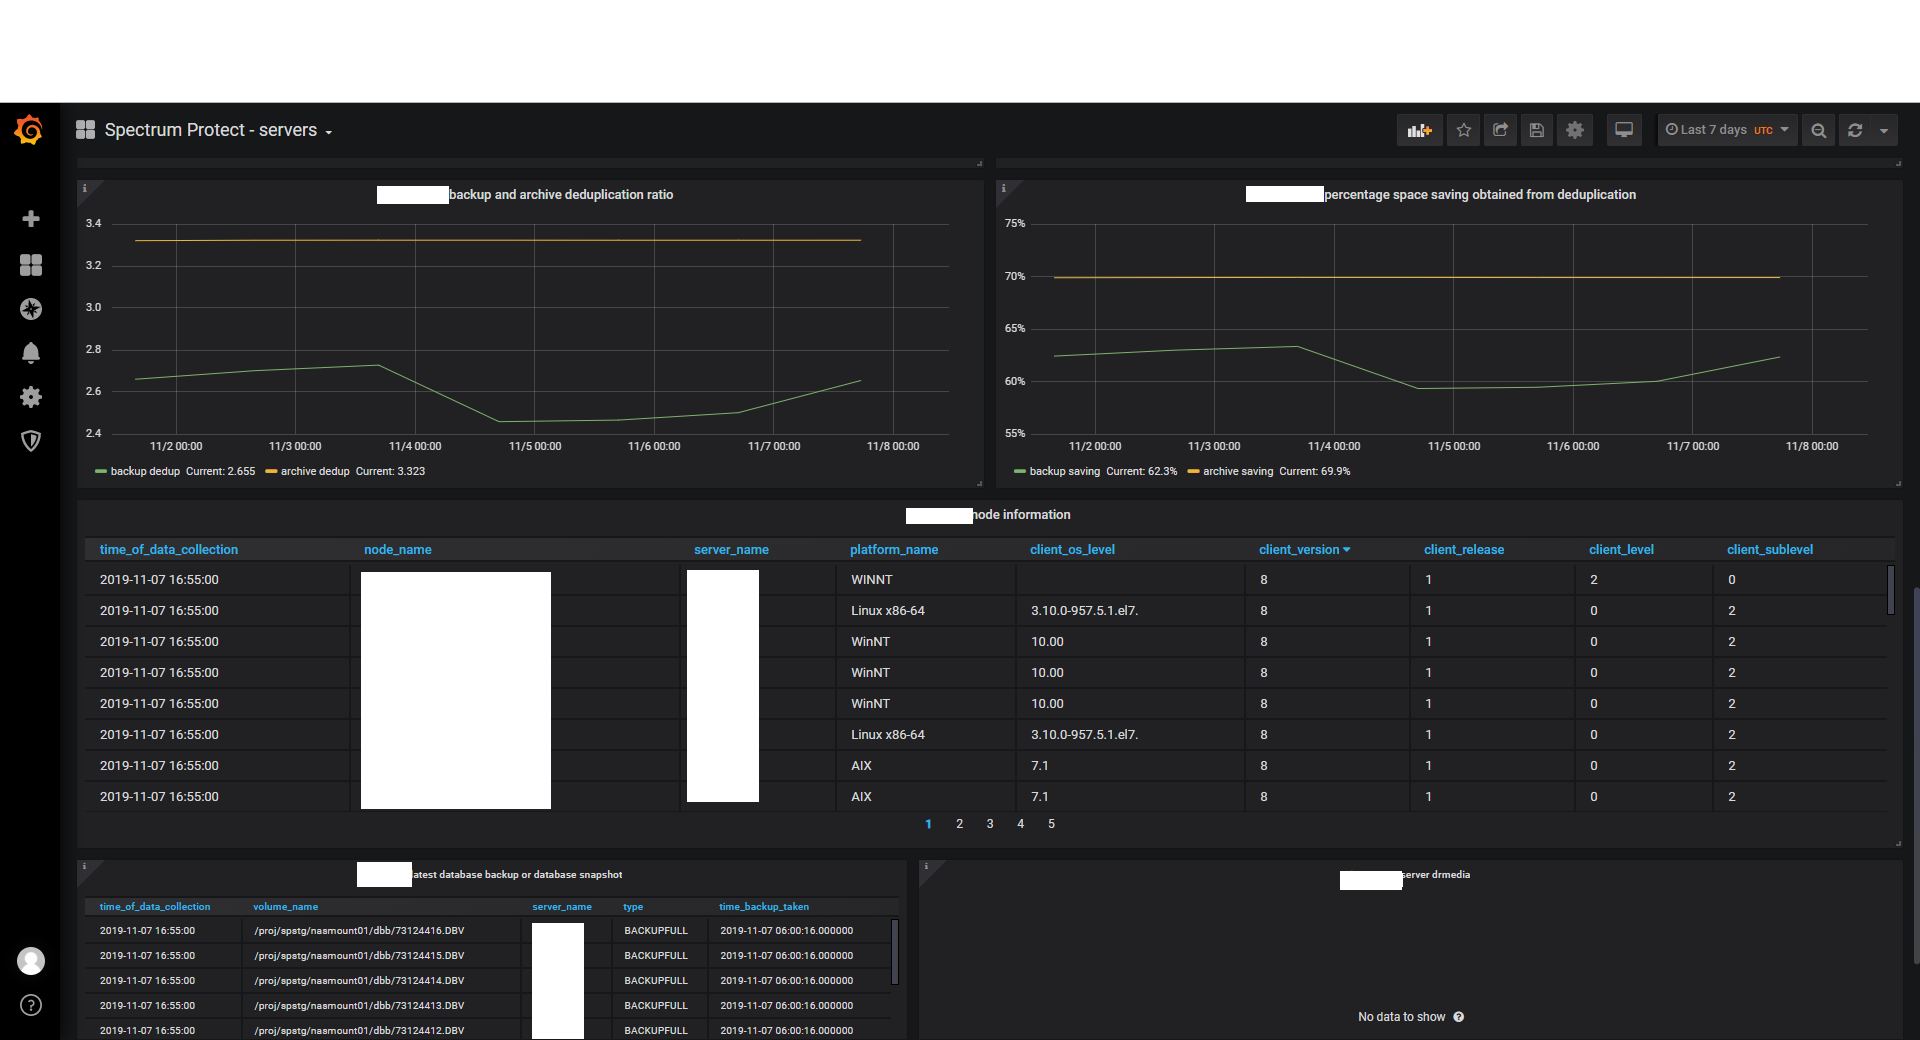
Task: Open the Alerting bell icon
Action: pyautogui.click(x=31, y=353)
